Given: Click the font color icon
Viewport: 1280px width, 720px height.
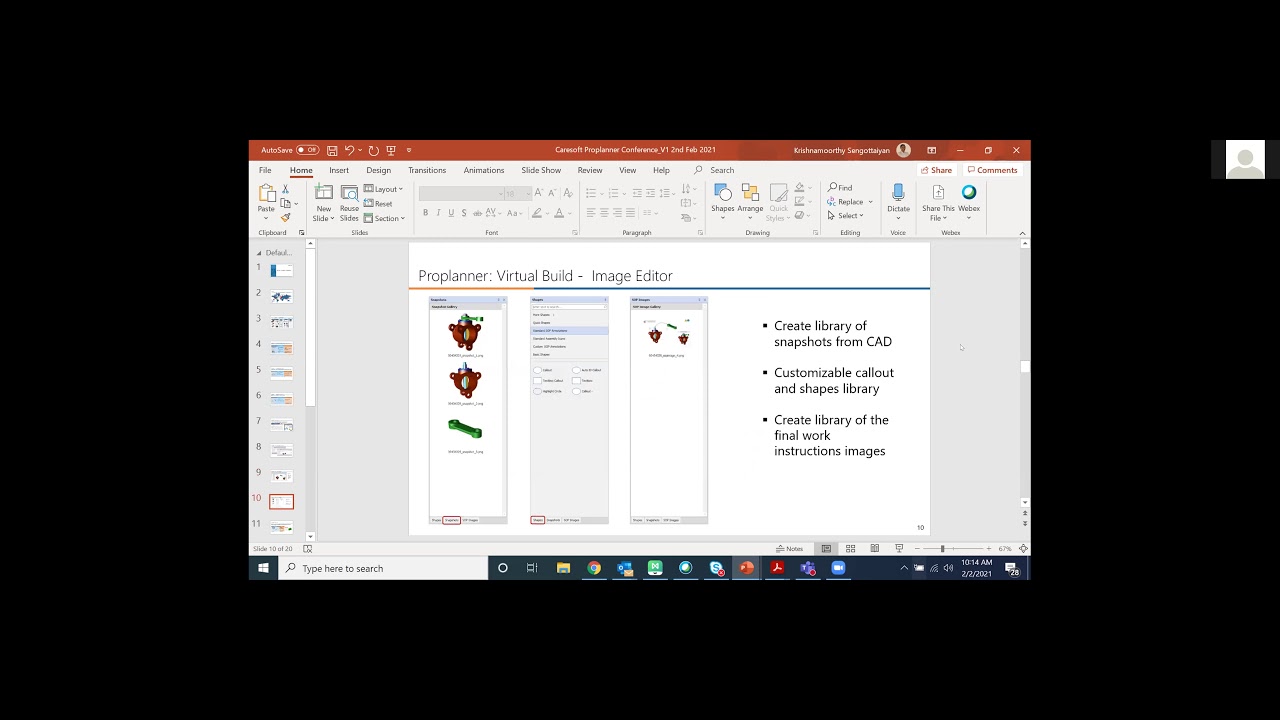Looking at the screenshot, I should (559, 213).
